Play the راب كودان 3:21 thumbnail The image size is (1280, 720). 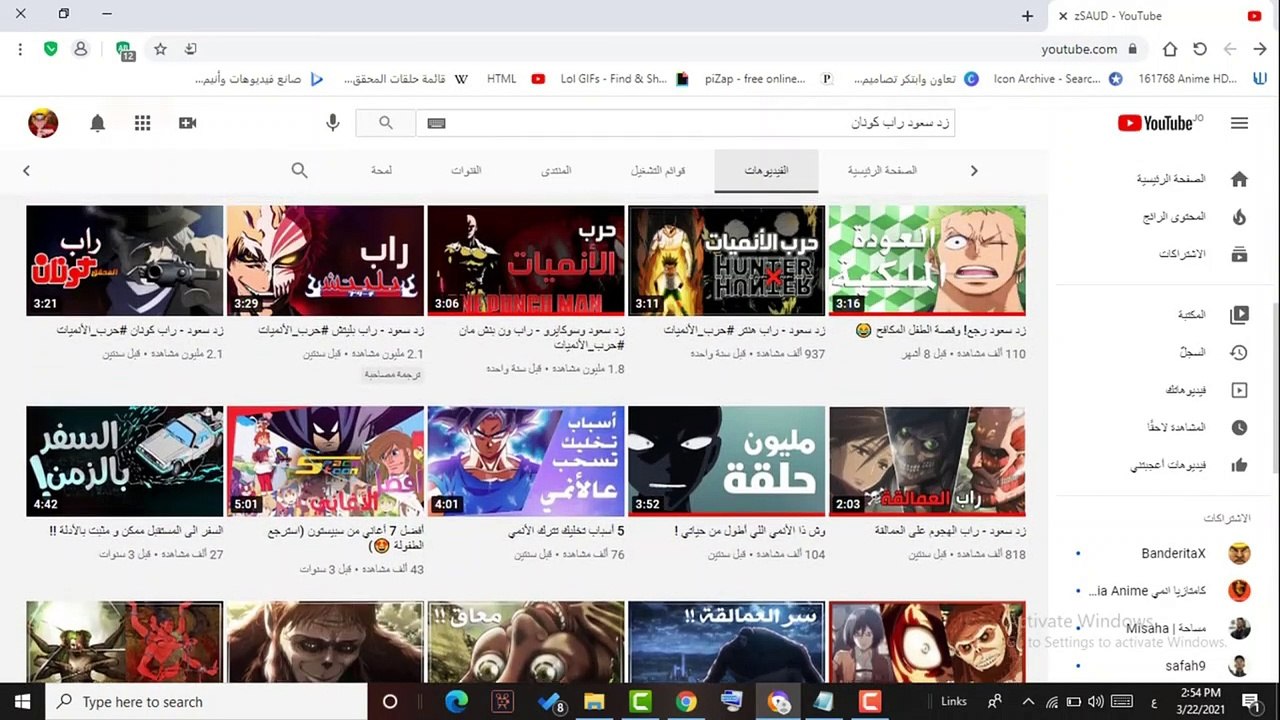125,260
